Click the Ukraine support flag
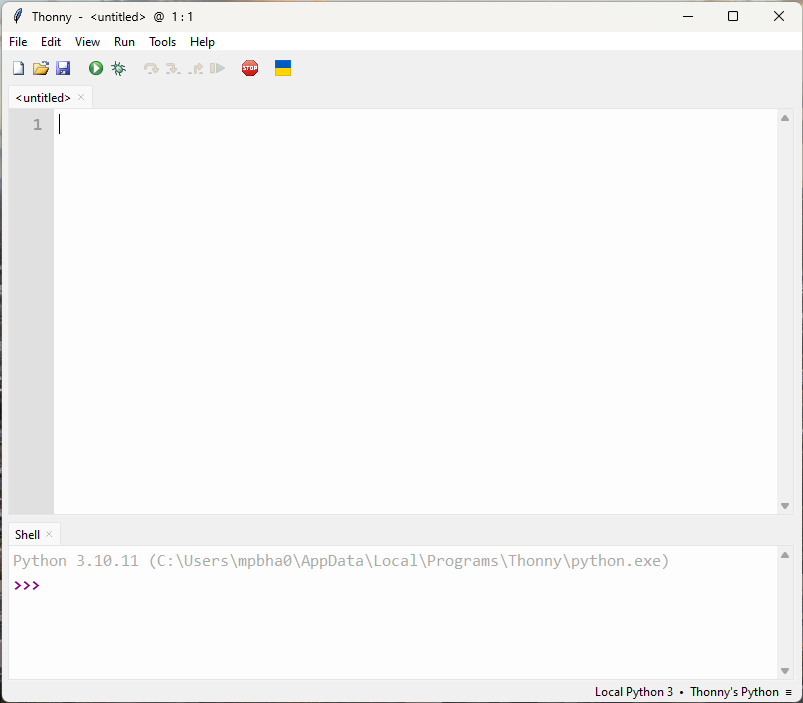The image size is (803, 703). [282, 67]
